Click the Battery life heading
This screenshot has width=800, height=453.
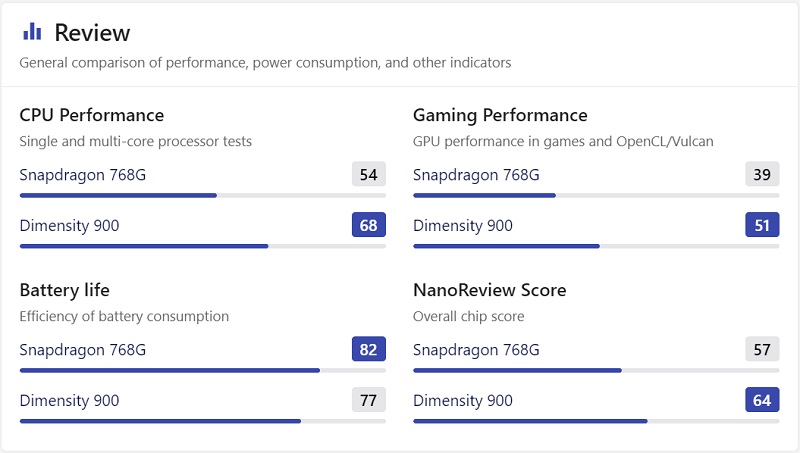coord(65,290)
